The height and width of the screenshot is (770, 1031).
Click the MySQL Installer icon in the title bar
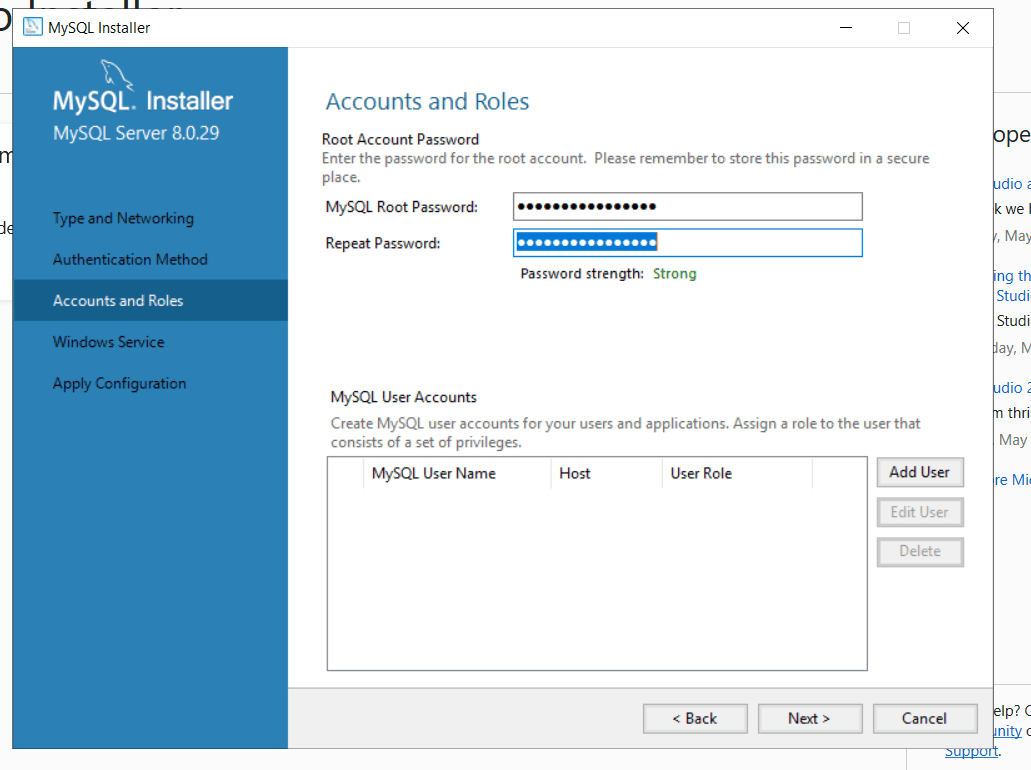[x=32, y=27]
